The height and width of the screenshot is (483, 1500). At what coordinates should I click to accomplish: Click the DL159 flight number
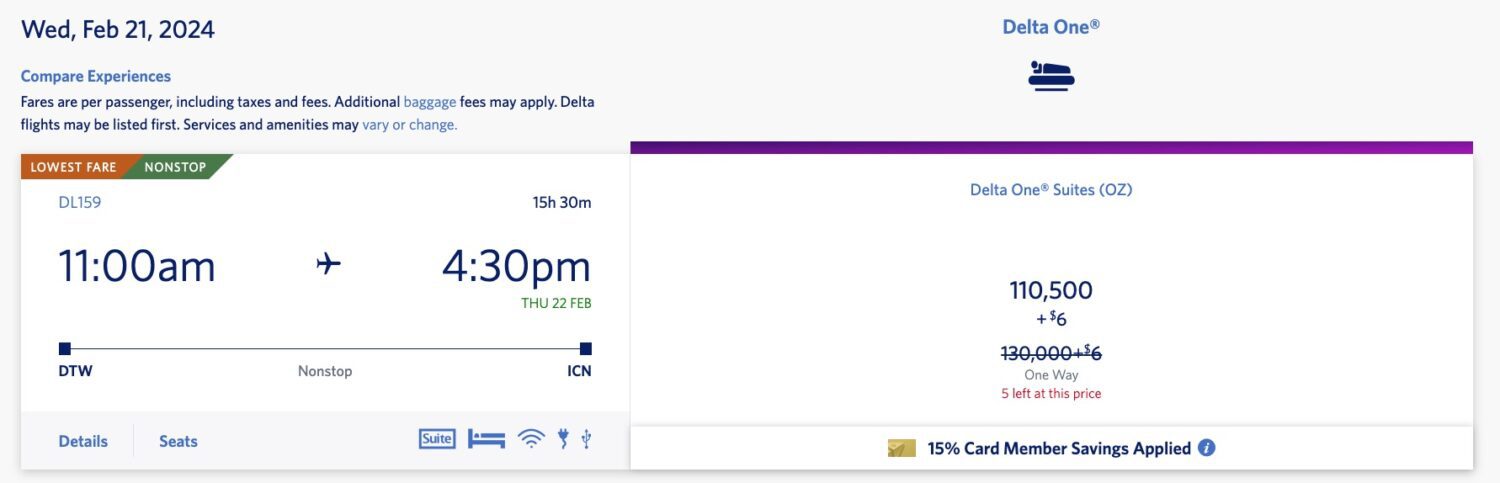[80, 202]
